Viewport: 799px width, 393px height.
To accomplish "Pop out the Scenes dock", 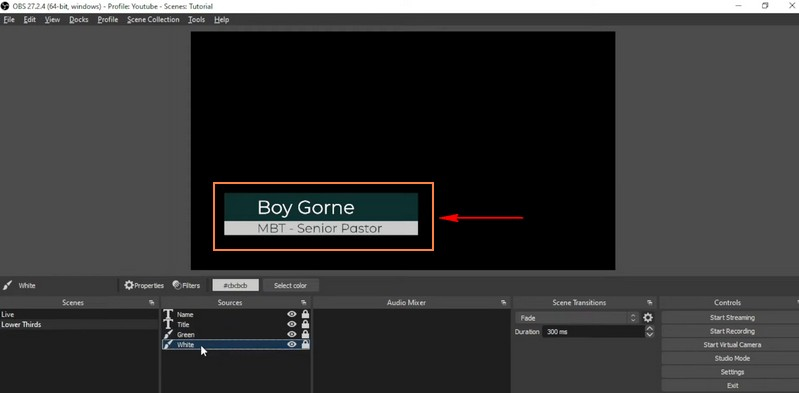I will [x=151, y=303].
